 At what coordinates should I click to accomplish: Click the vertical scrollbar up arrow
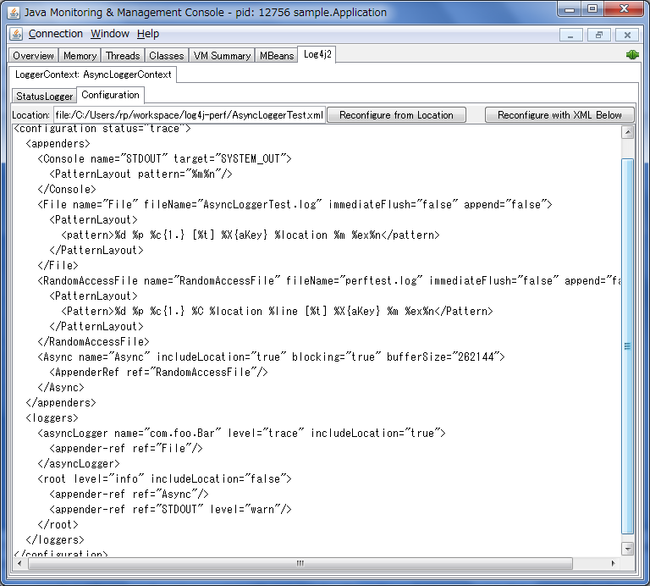pyautogui.click(x=628, y=133)
